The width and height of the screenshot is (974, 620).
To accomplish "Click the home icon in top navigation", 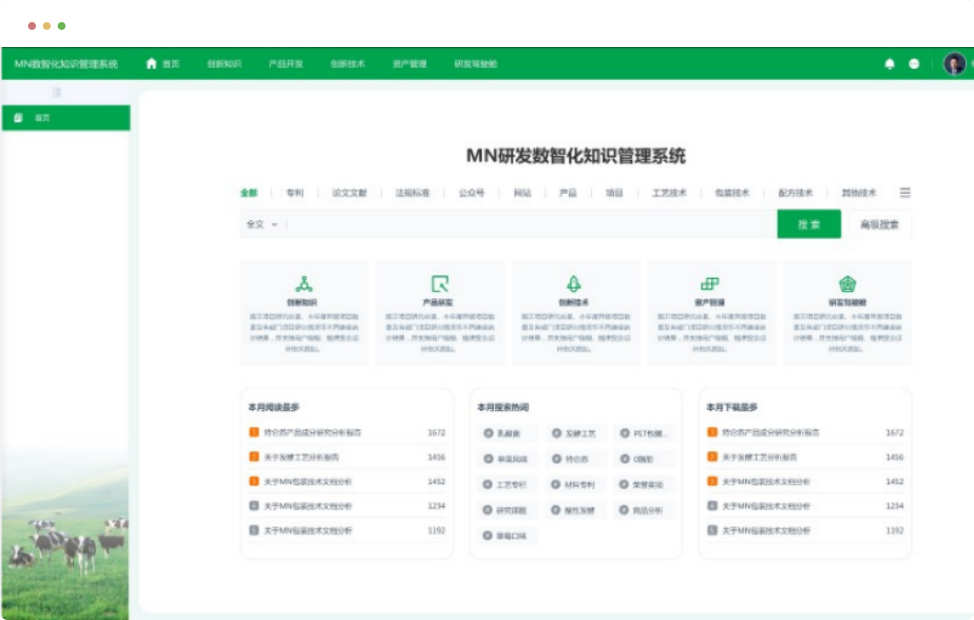I will (x=152, y=64).
